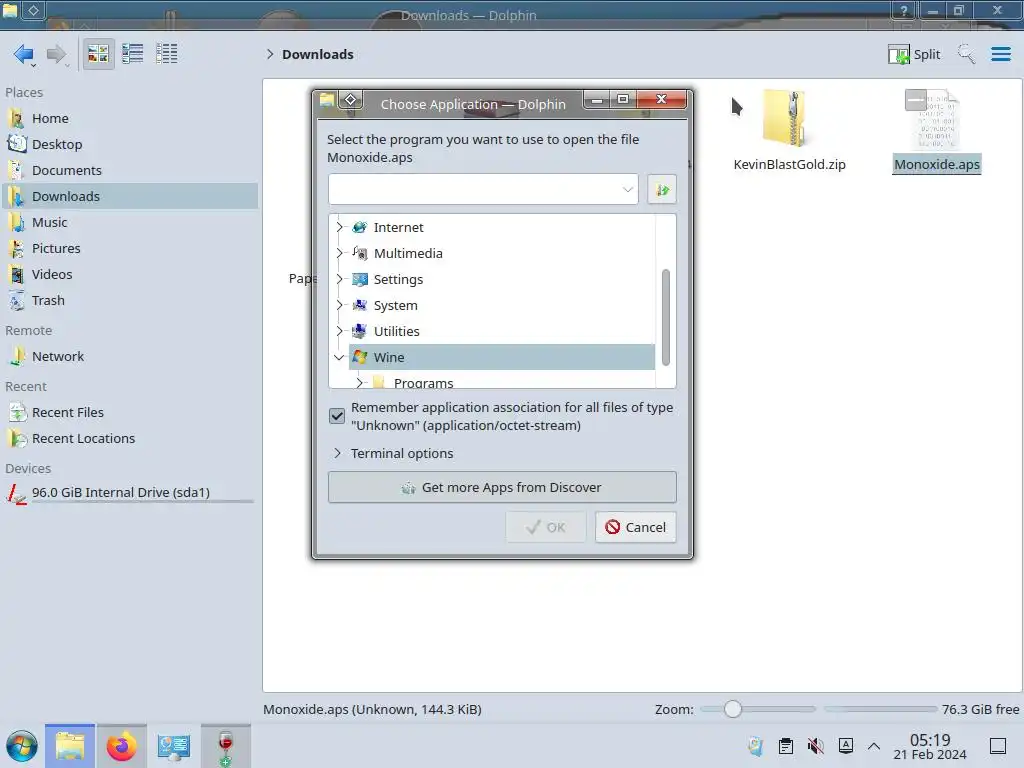Viewport: 1024px width, 768px height.
Task: Click Dolphin file manager taskbar icon
Action: coord(70,746)
